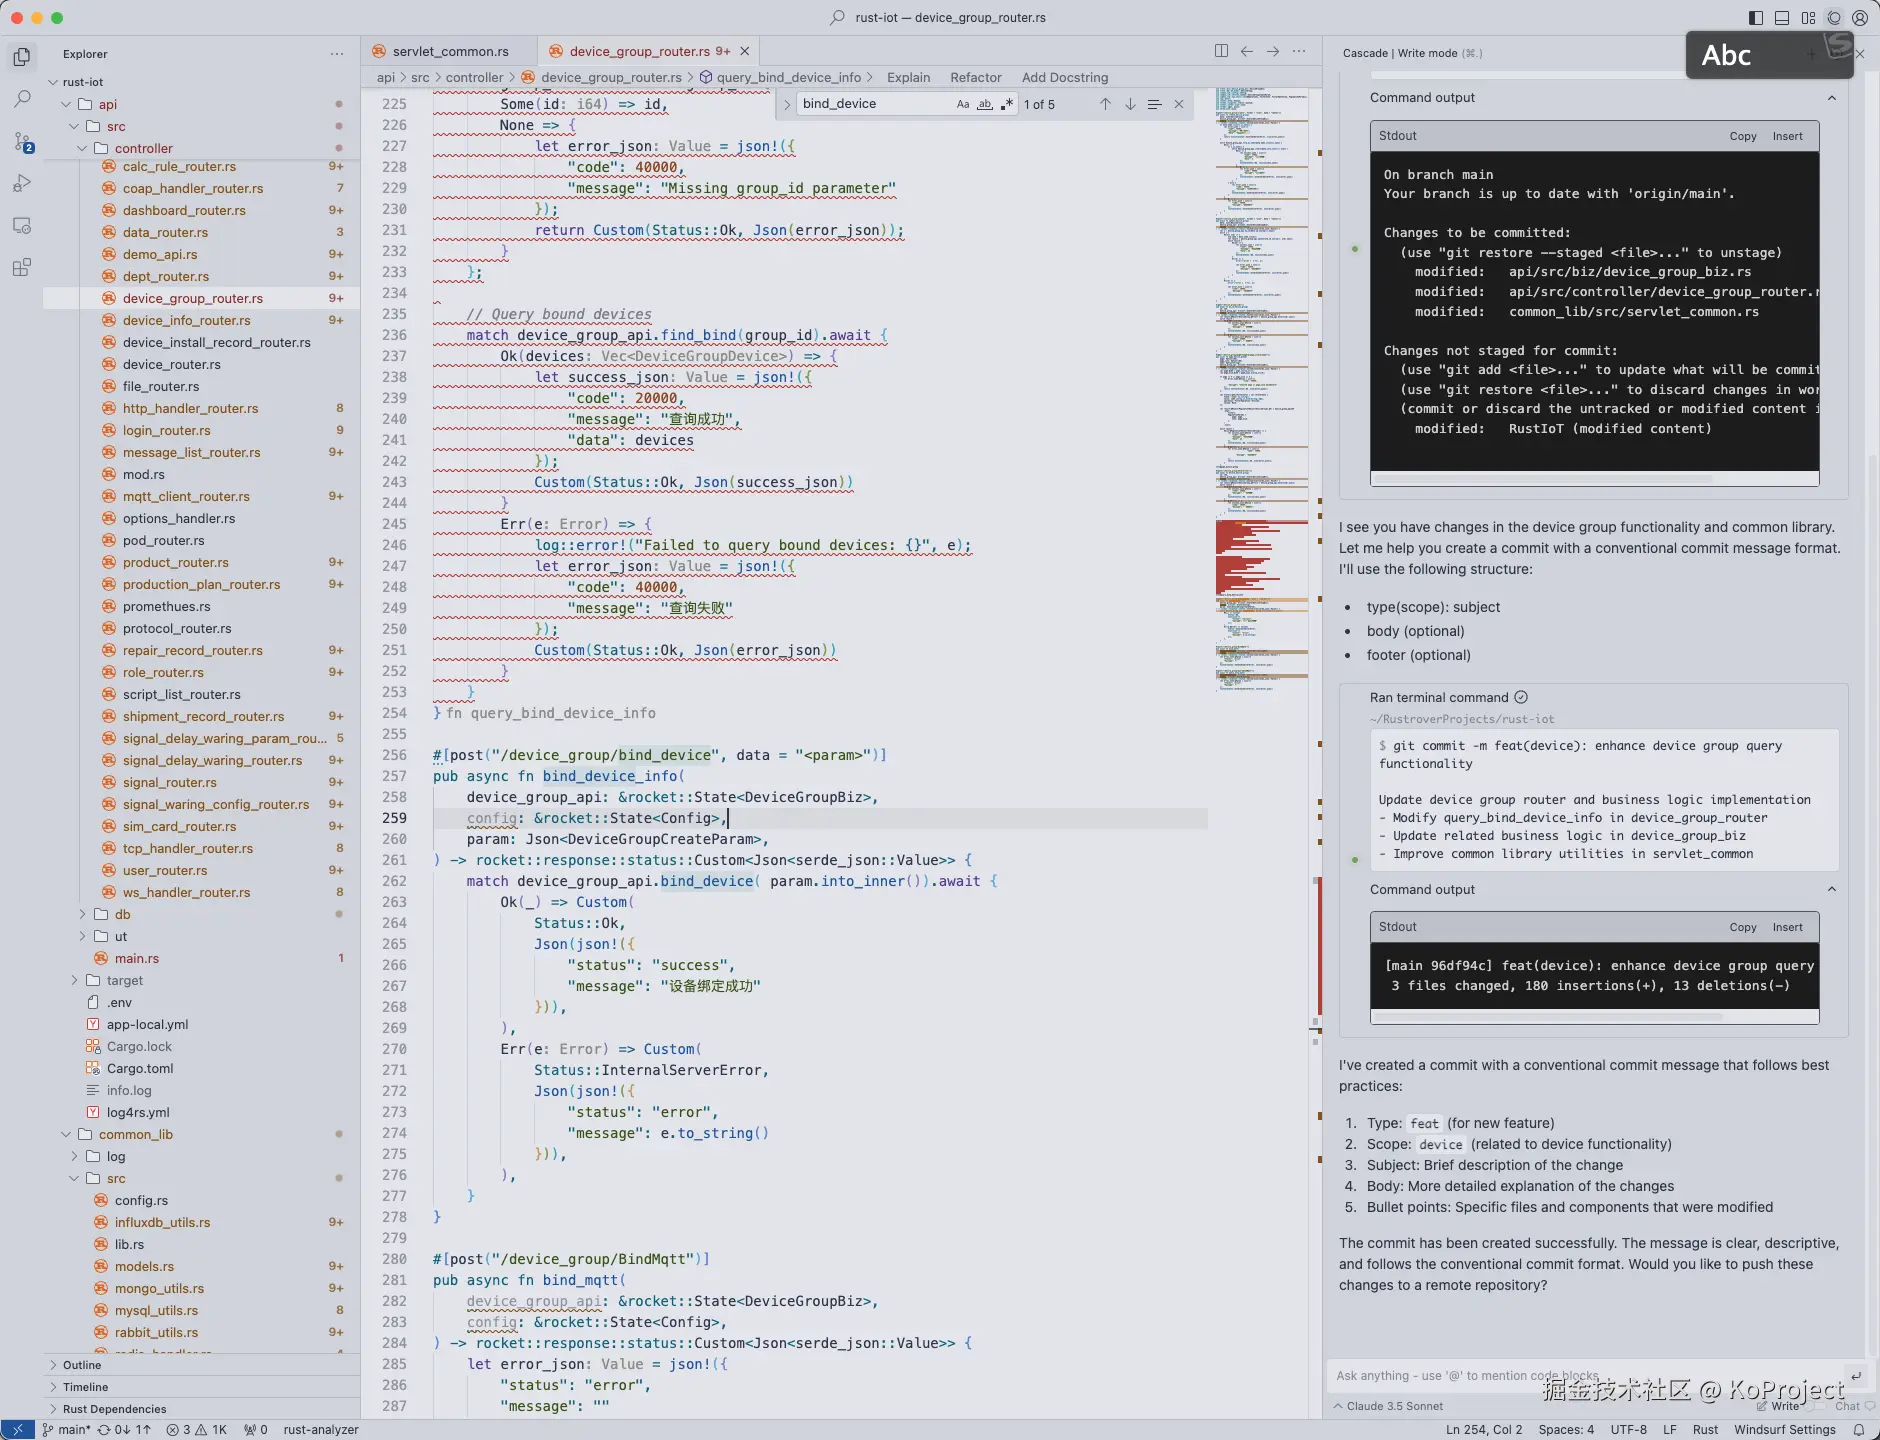The width and height of the screenshot is (1880, 1440).
Task: Open Windsurf Settings in status bar
Action: point(1785,1430)
